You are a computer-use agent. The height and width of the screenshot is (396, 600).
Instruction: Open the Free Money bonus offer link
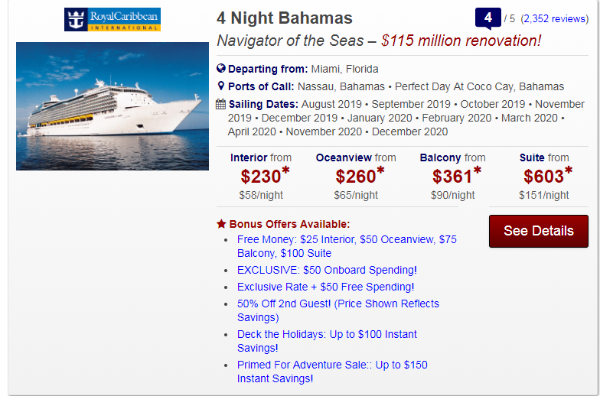pyautogui.click(x=347, y=246)
